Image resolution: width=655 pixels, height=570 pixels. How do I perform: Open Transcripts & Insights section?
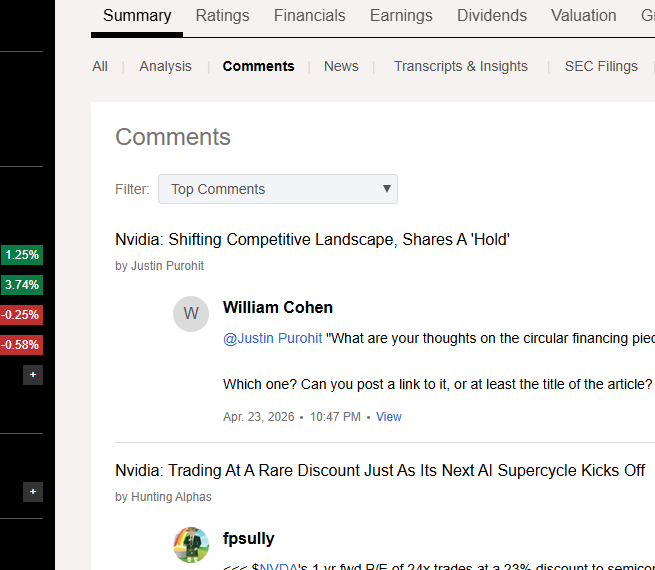pos(461,66)
